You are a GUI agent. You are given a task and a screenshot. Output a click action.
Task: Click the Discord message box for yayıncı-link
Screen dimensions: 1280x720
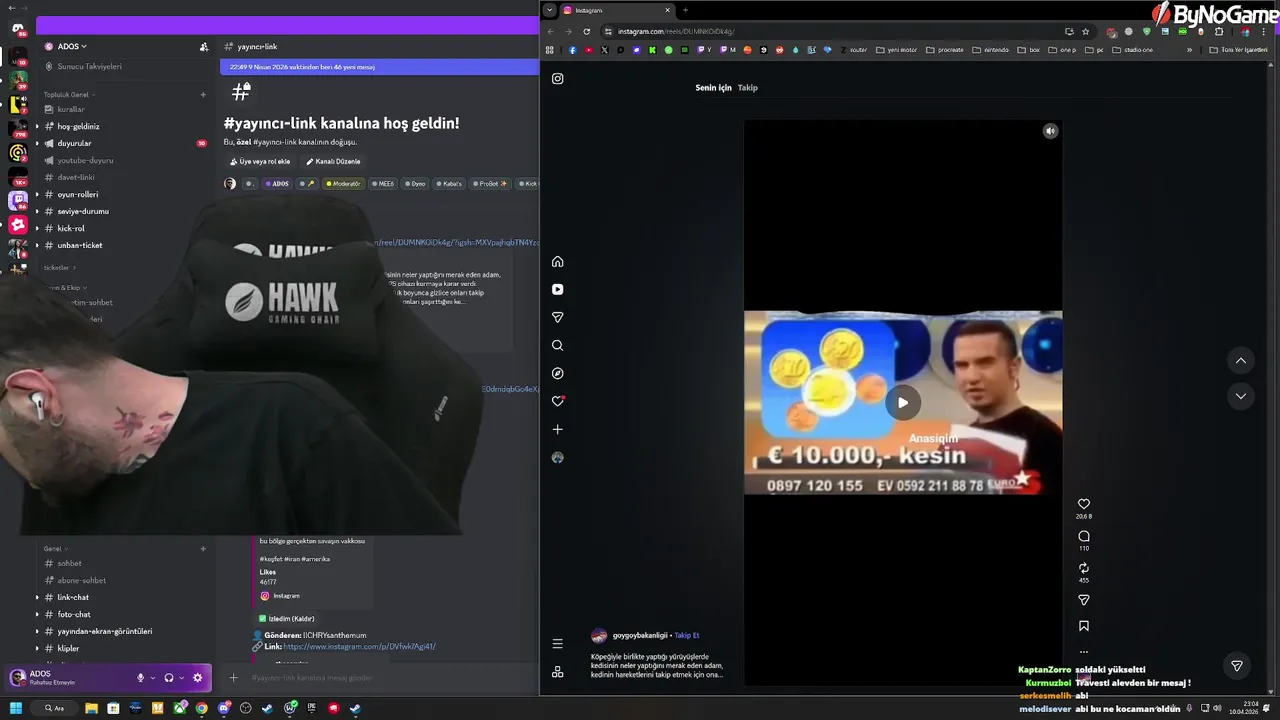coord(390,678)
